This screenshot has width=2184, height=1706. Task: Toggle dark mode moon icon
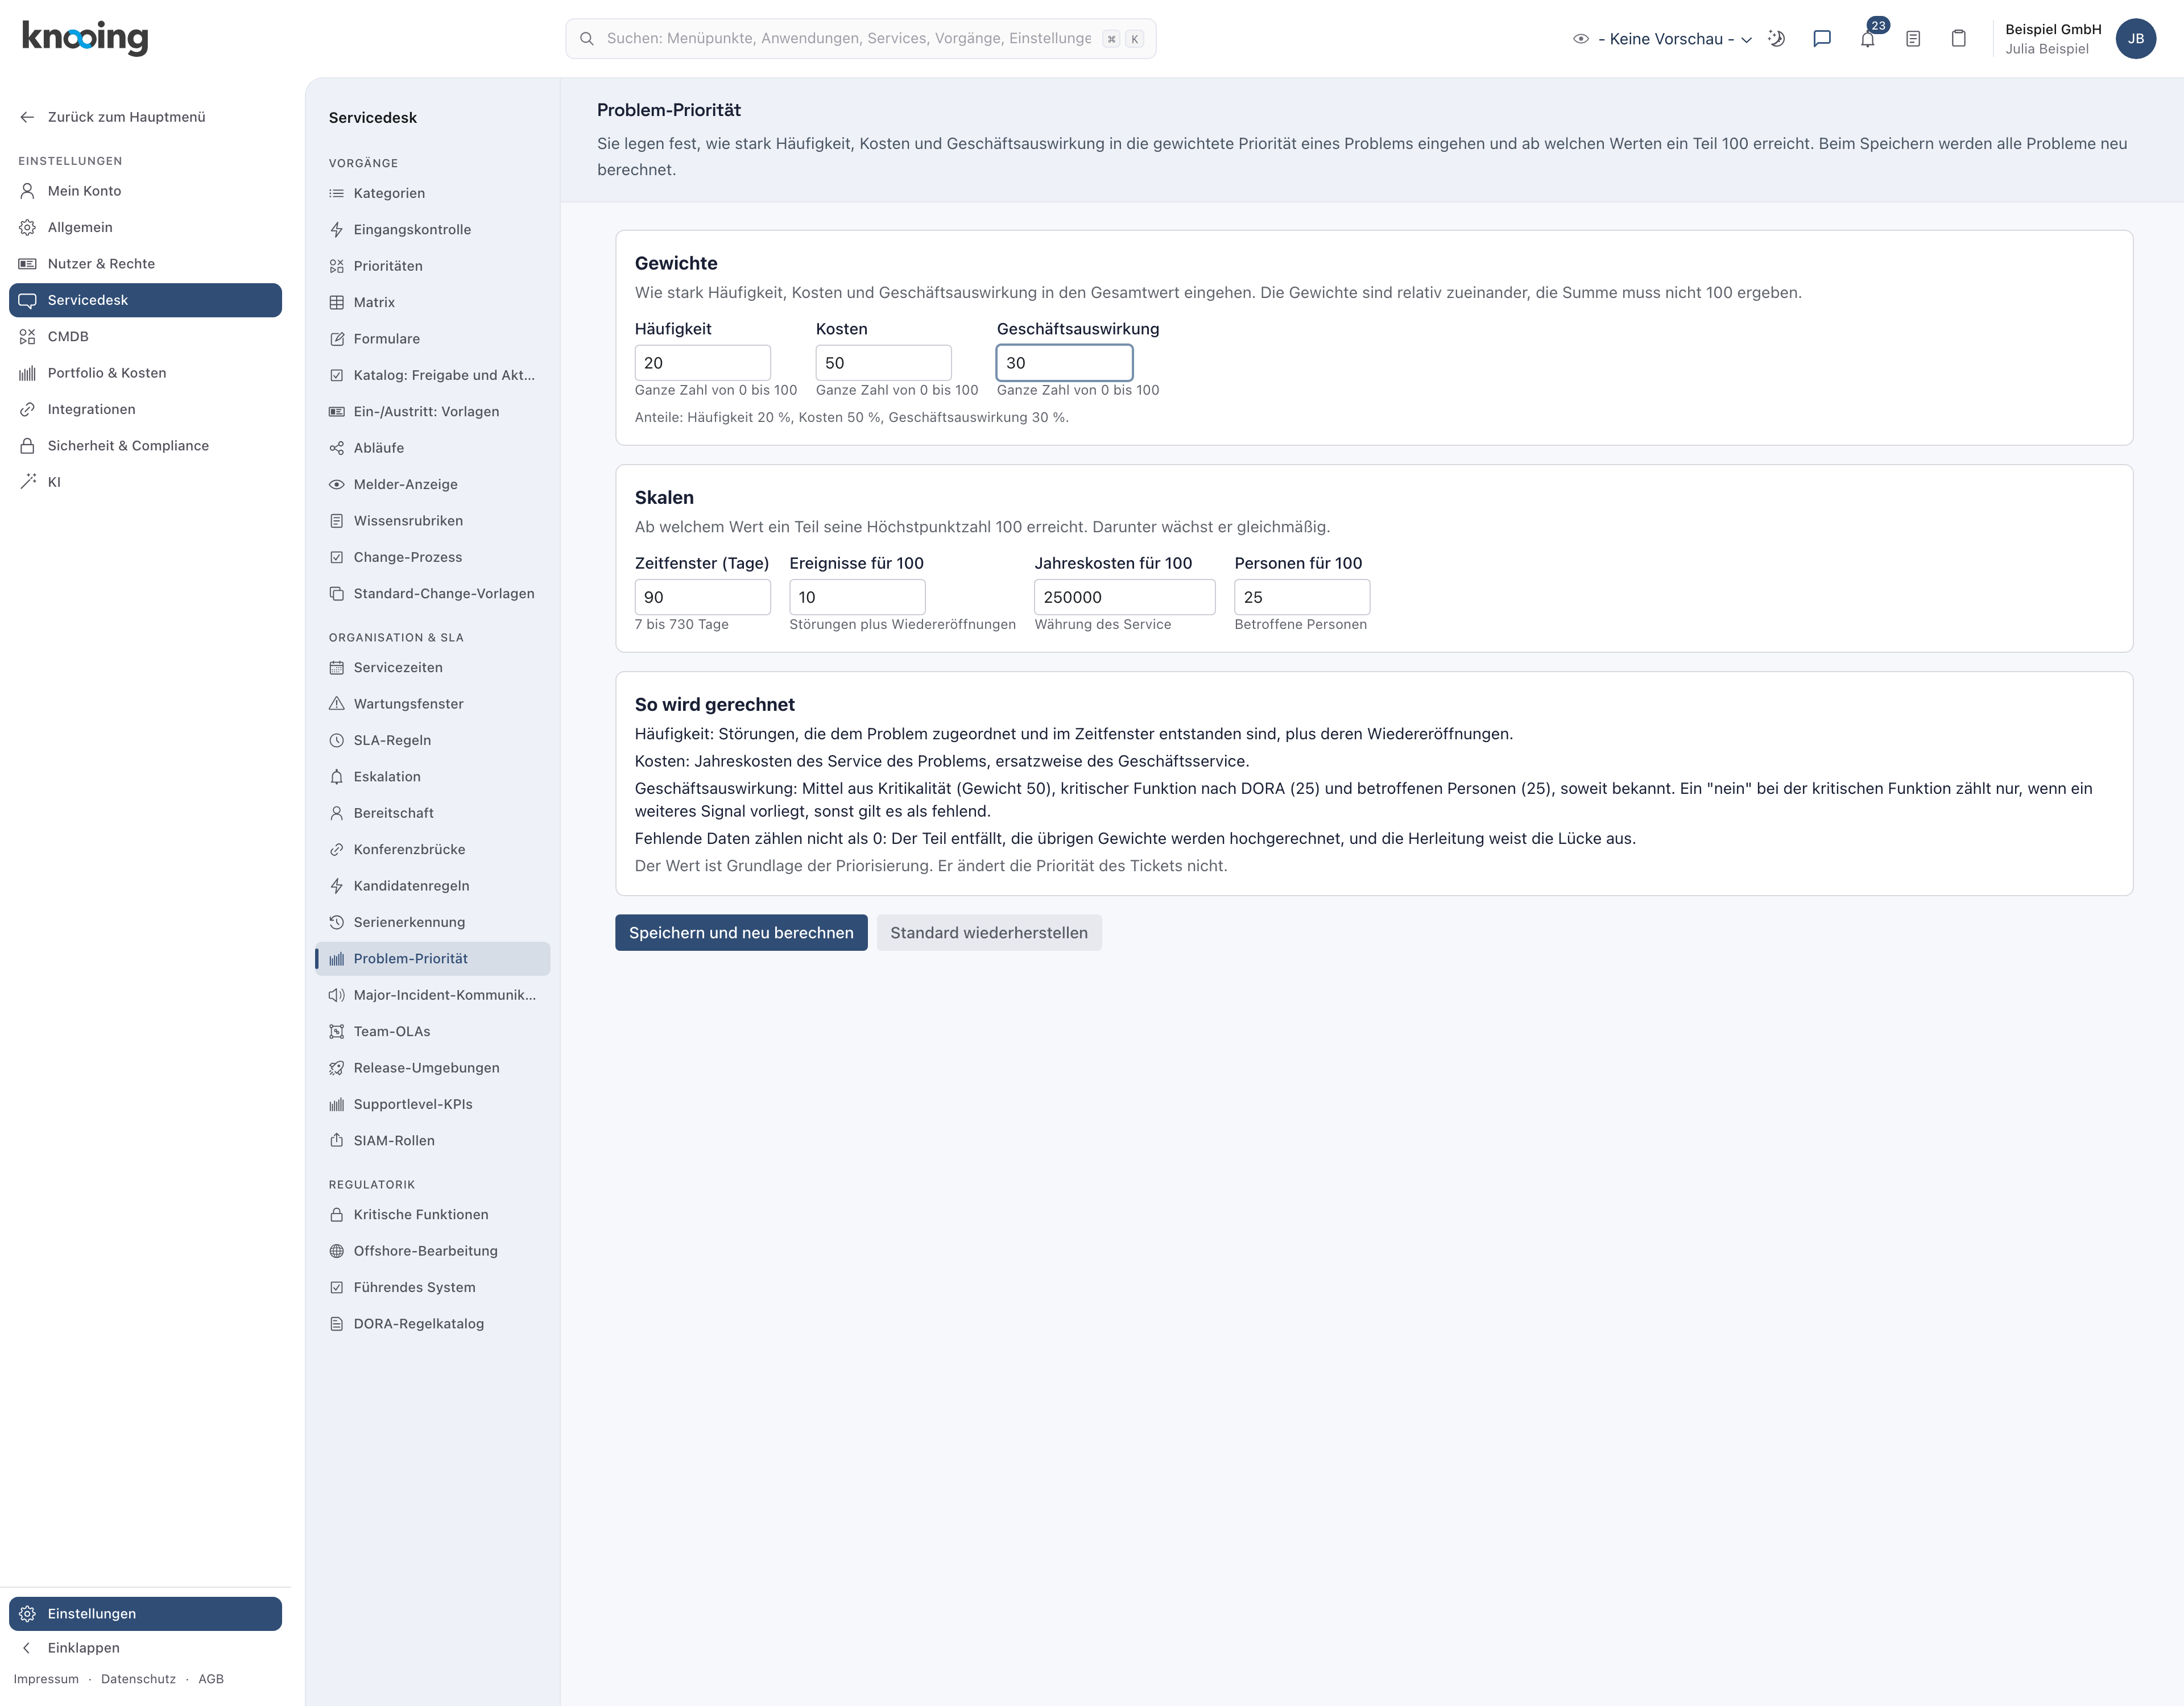[x=1776, y=39]
